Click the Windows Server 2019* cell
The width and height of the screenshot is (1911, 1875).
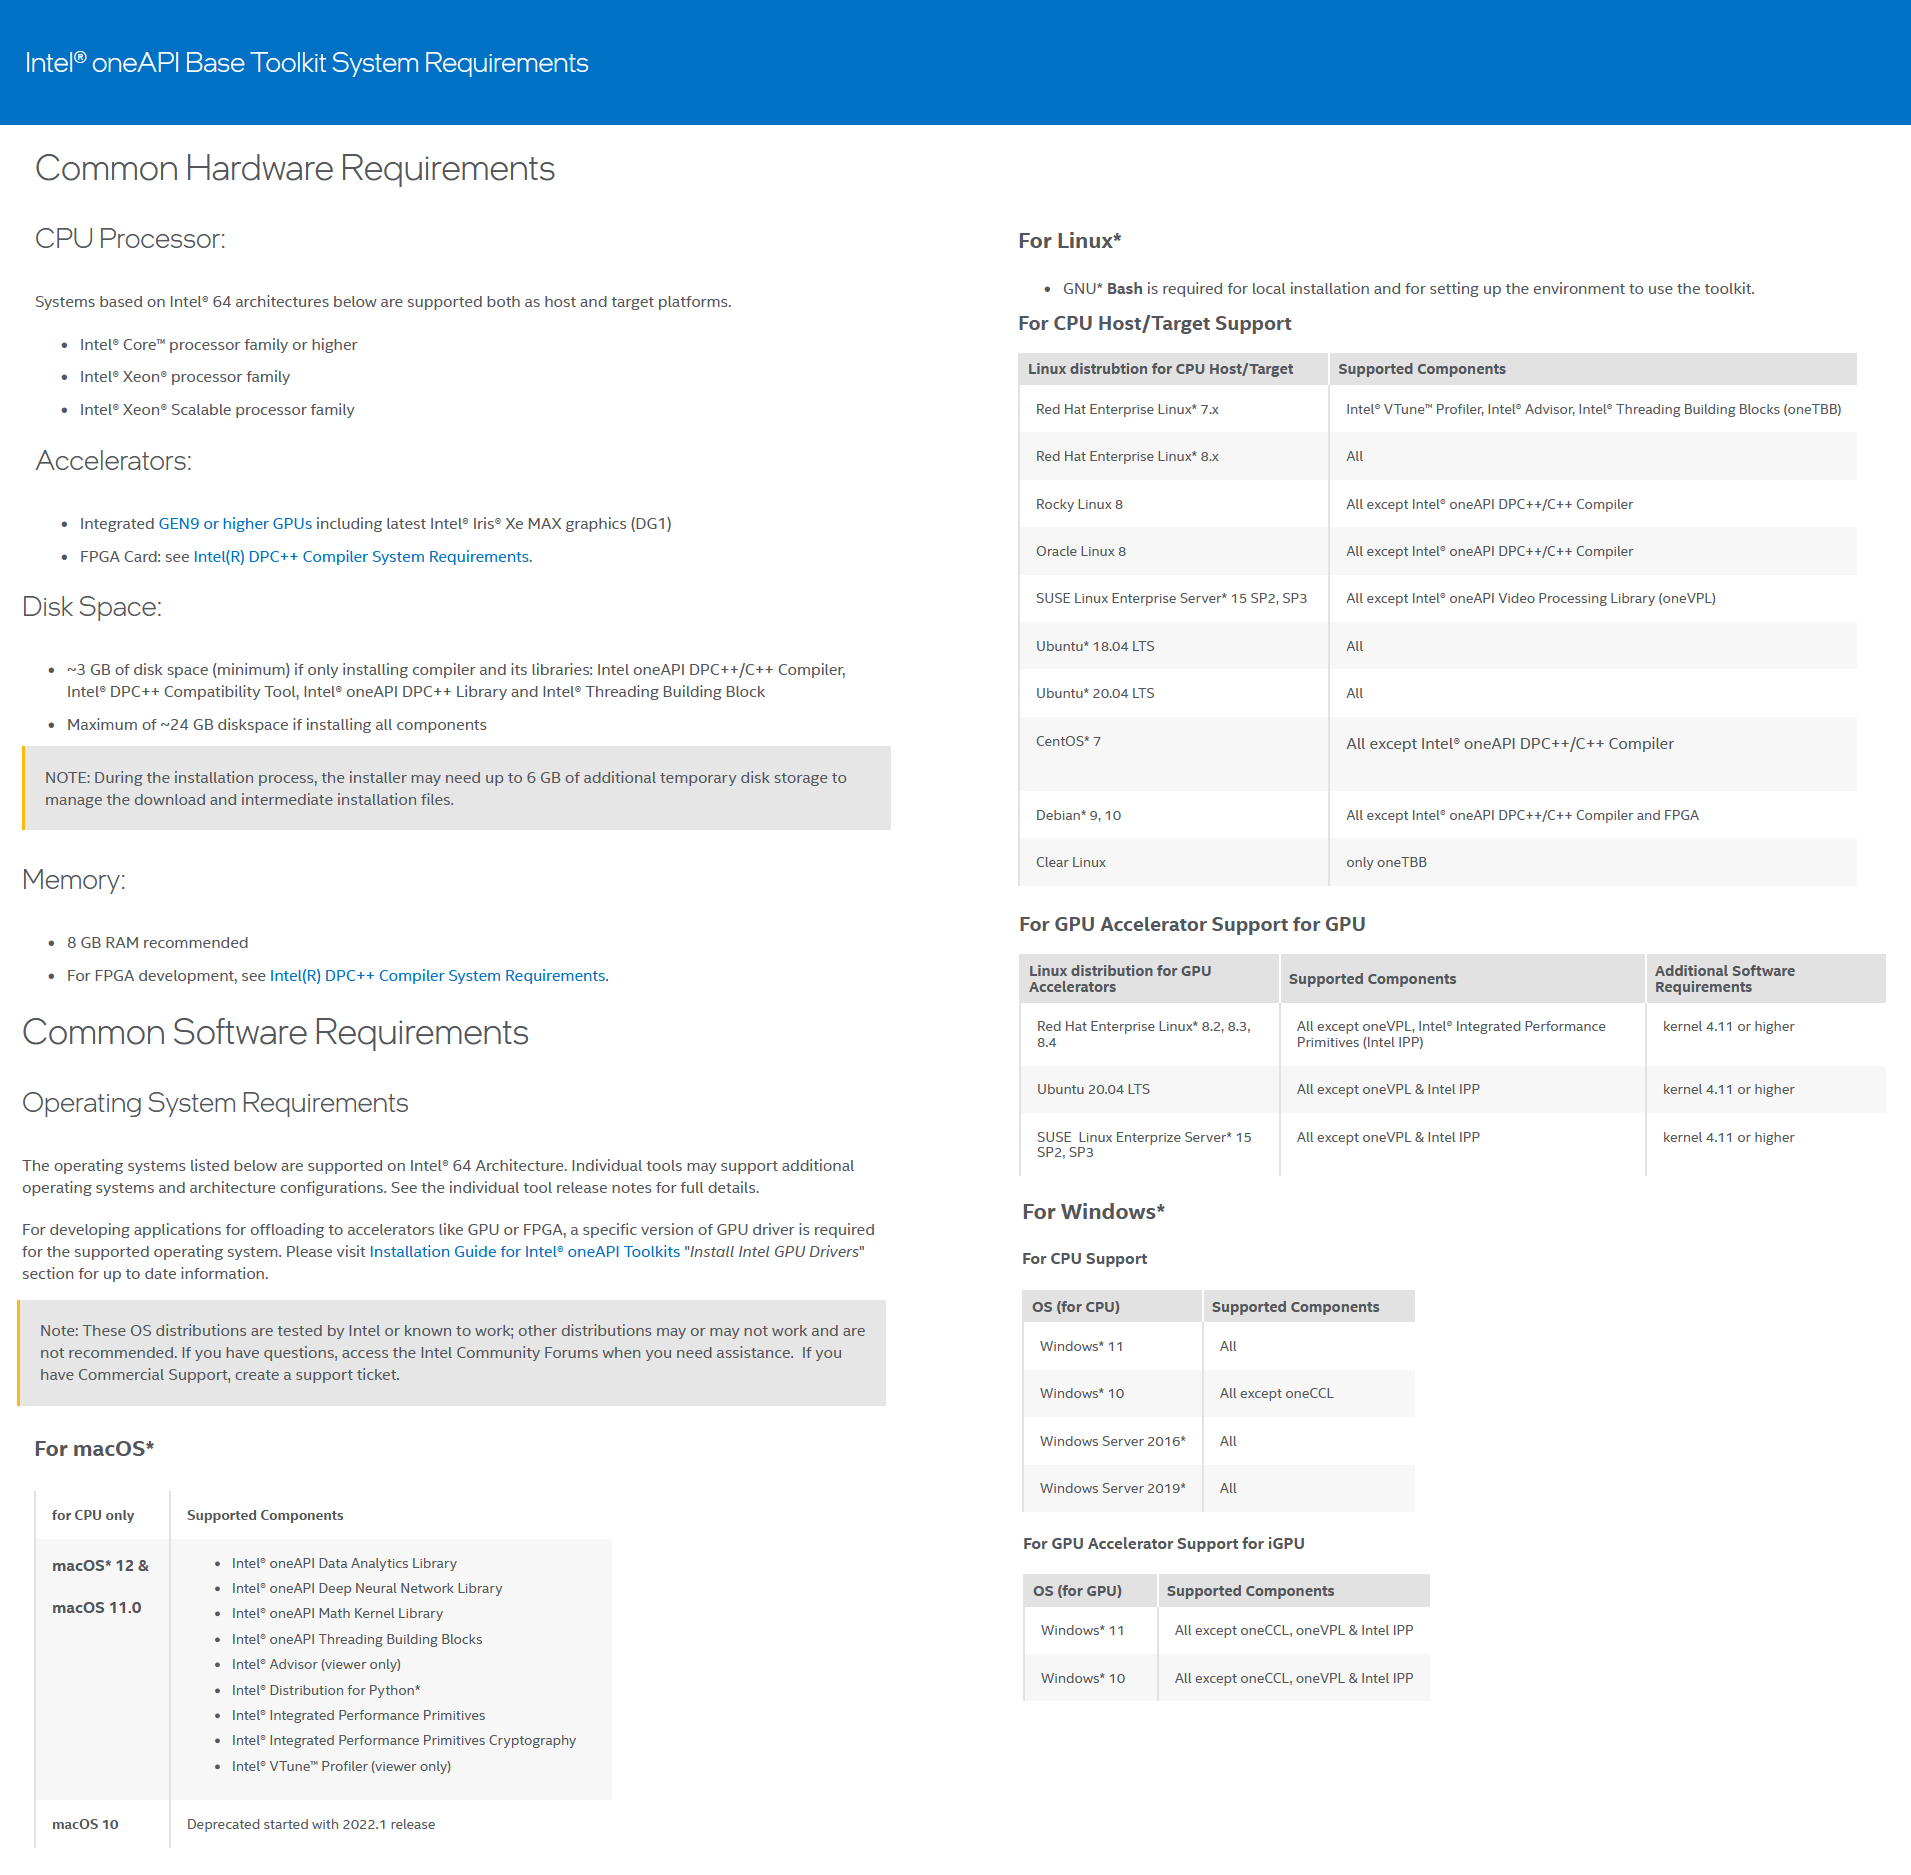(1112, 1488)
